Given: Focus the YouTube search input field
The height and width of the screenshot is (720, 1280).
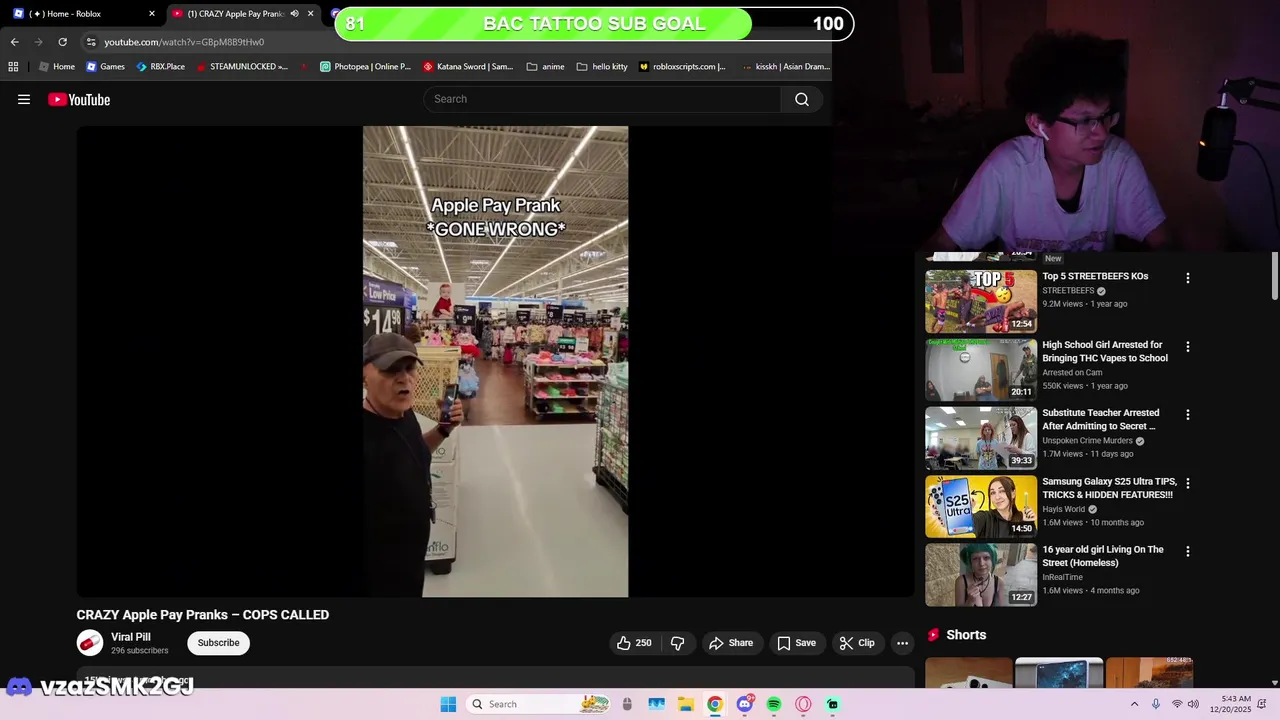Looking at the screenshot, I should (x=602, y=99).
